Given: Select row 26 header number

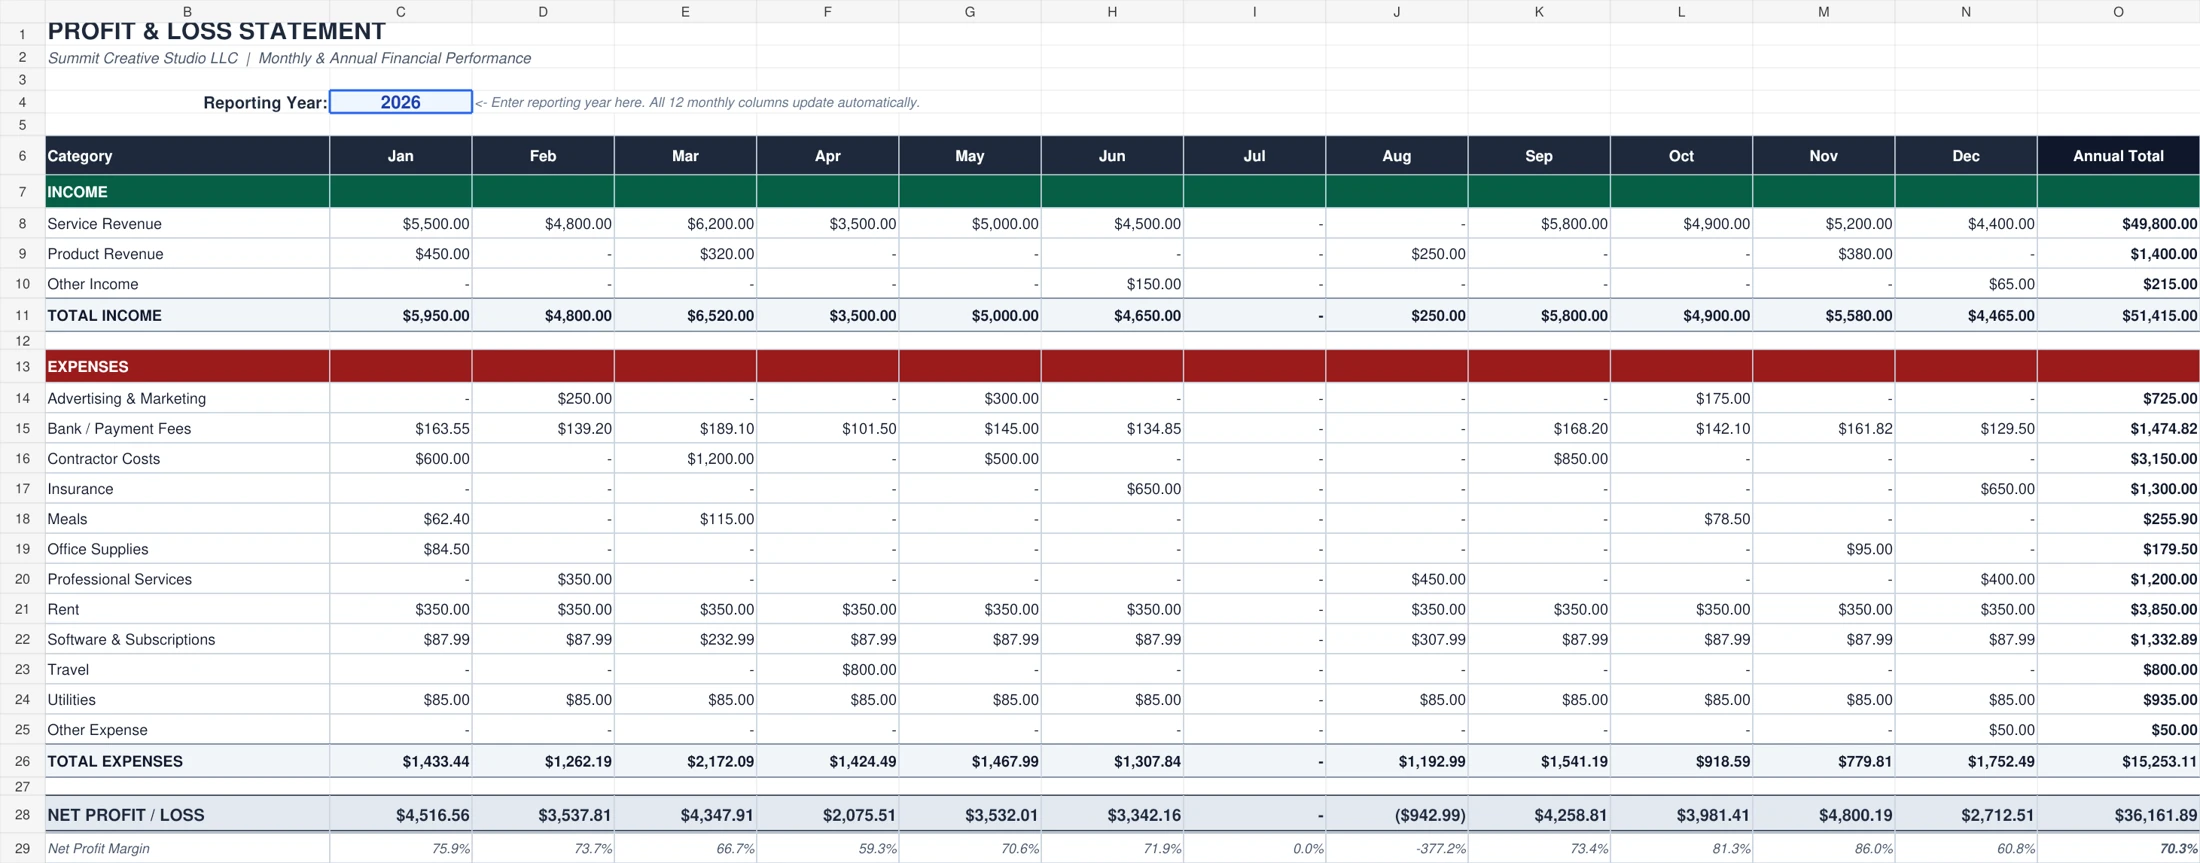Looking at the screenshot, I should [x=22, y=762].
